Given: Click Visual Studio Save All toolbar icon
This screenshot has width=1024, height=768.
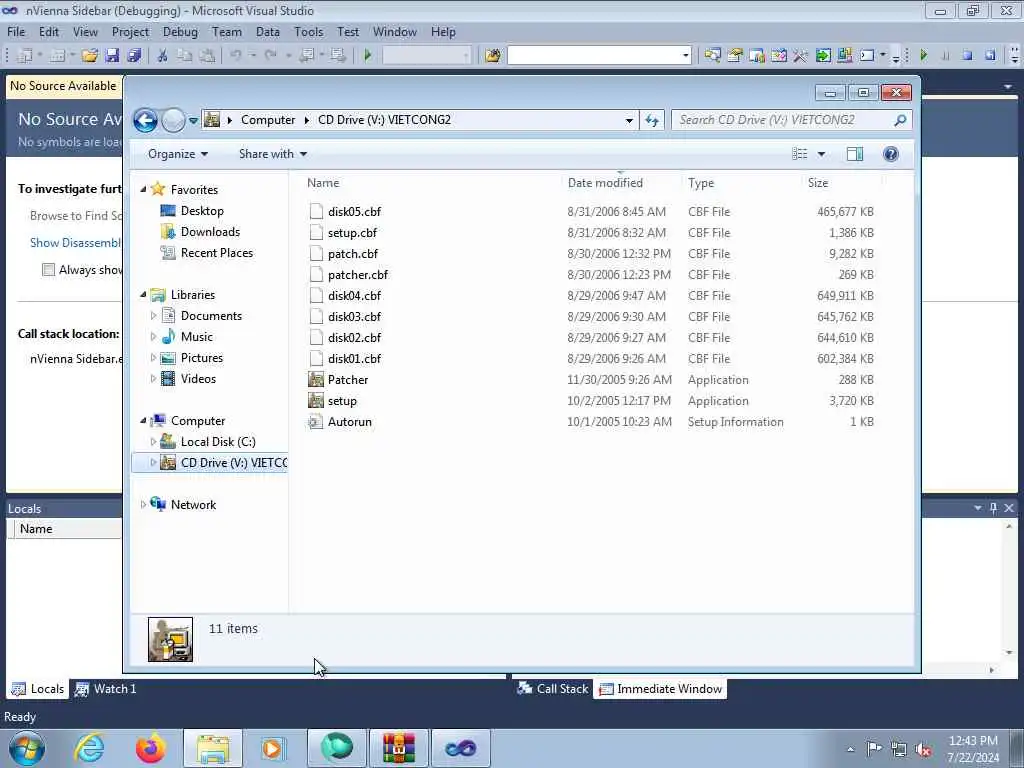Looking at the screenshot, I should 135,56.
